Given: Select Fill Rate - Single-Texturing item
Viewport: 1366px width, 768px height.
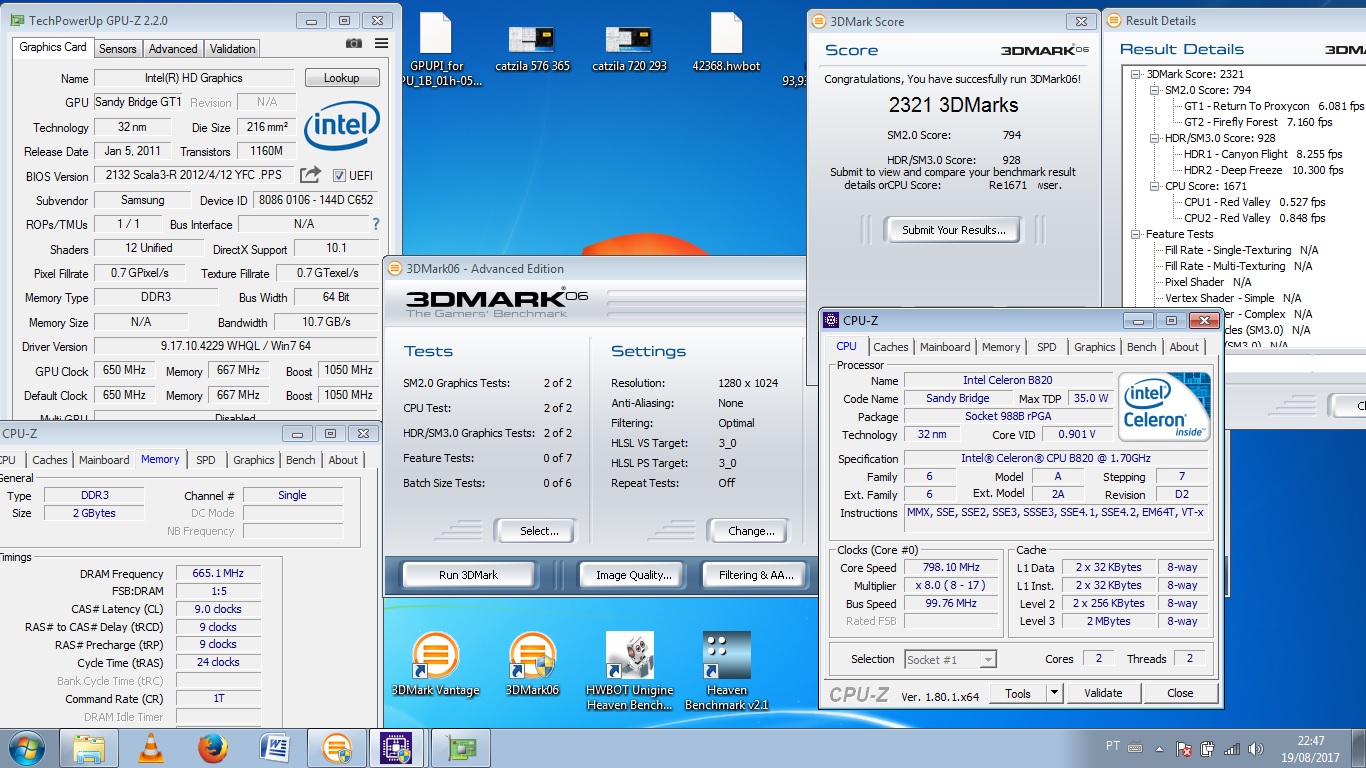Looking at the screenshot, I should (1241, 250).
